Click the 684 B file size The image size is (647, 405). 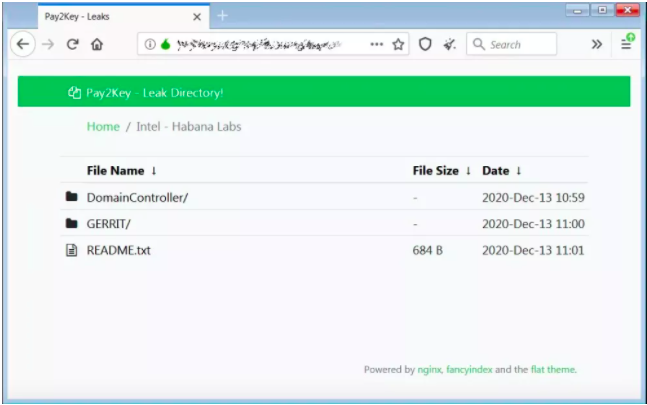pos(427,250)
